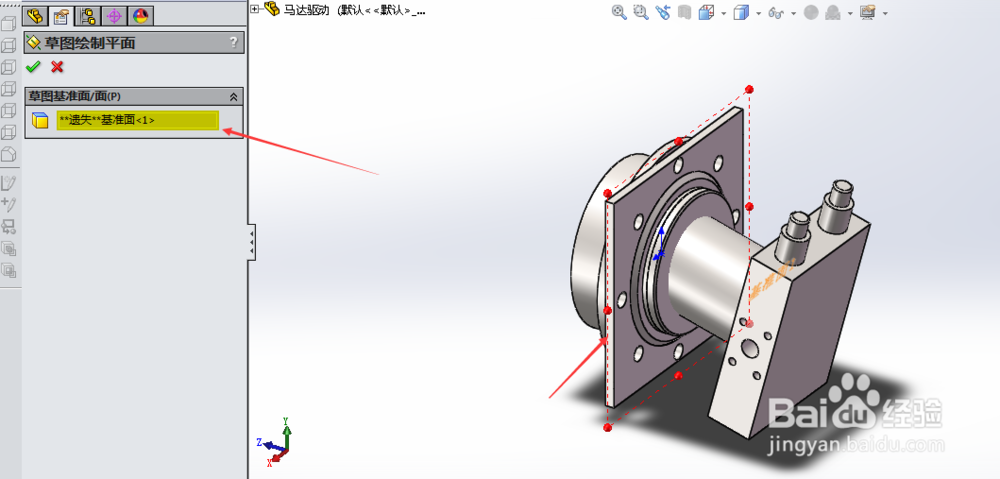This screenshot has width=1000, height=479.
Task: Click the yellow cube face selection icon
Action: point(40,120)
